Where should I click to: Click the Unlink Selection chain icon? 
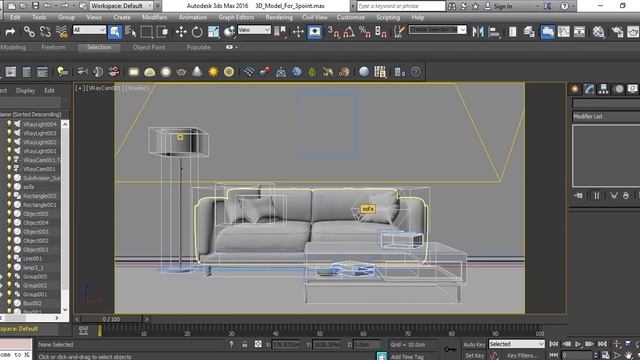45,31
